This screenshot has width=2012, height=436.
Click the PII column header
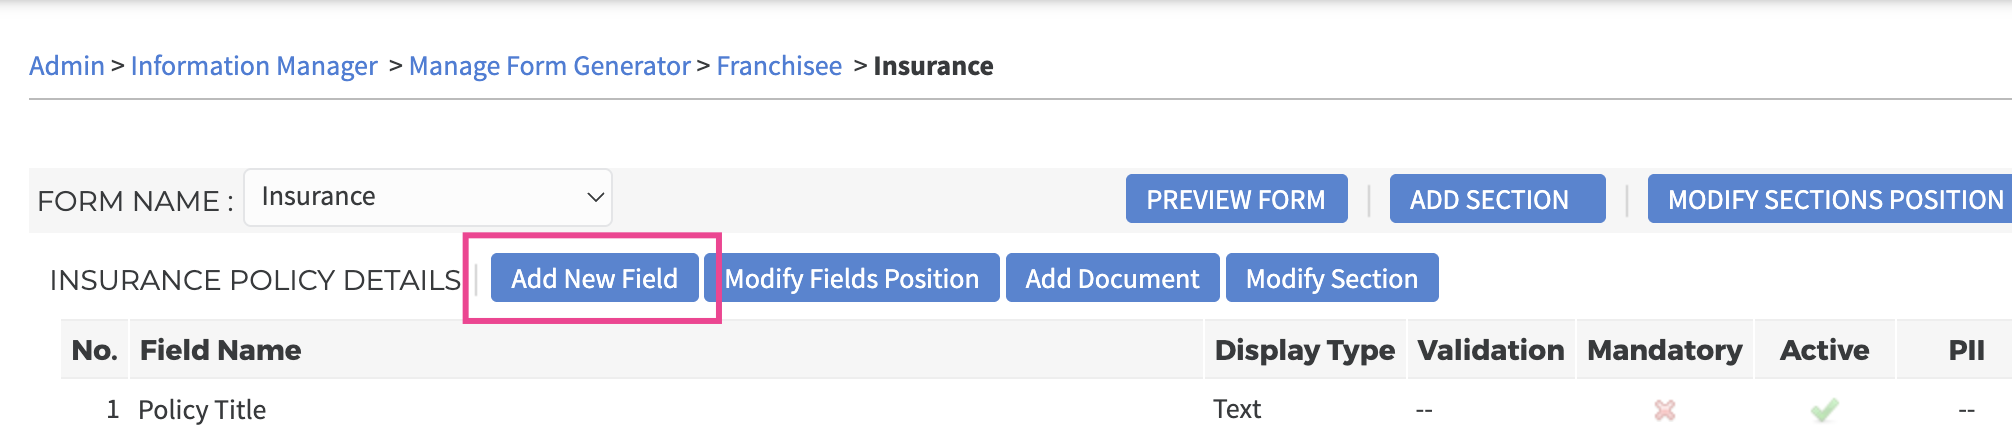(x=1965, y=350)
